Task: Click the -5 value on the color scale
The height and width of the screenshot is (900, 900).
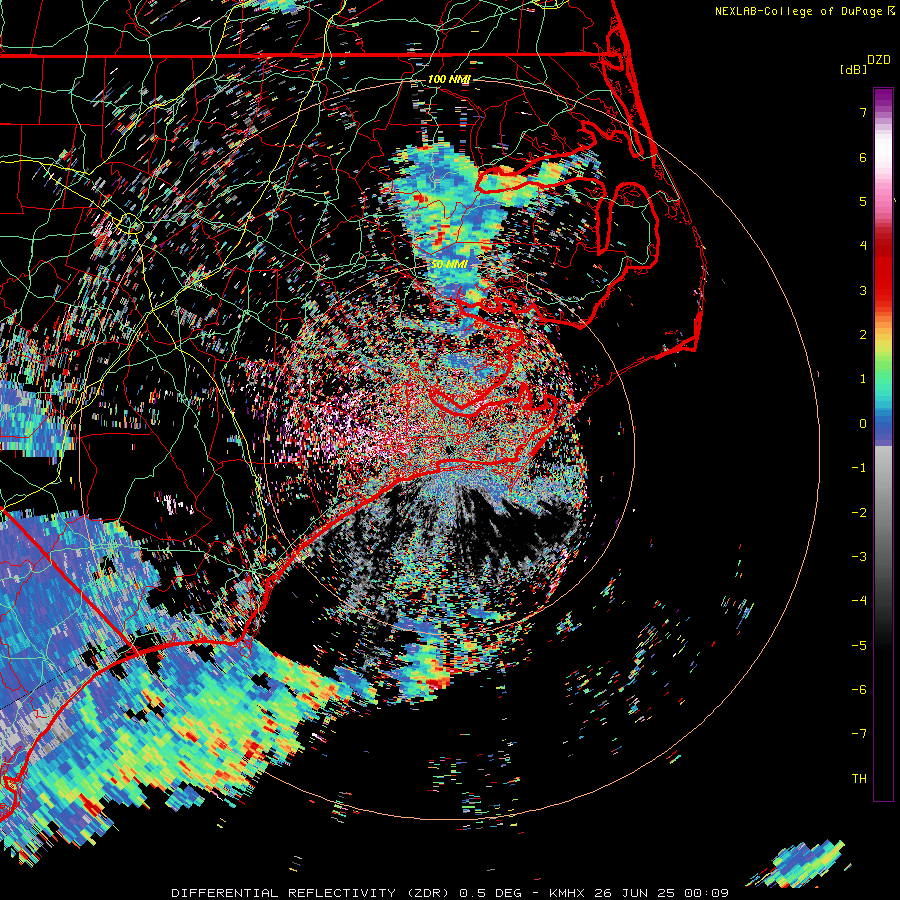Action: coord(859,646)
